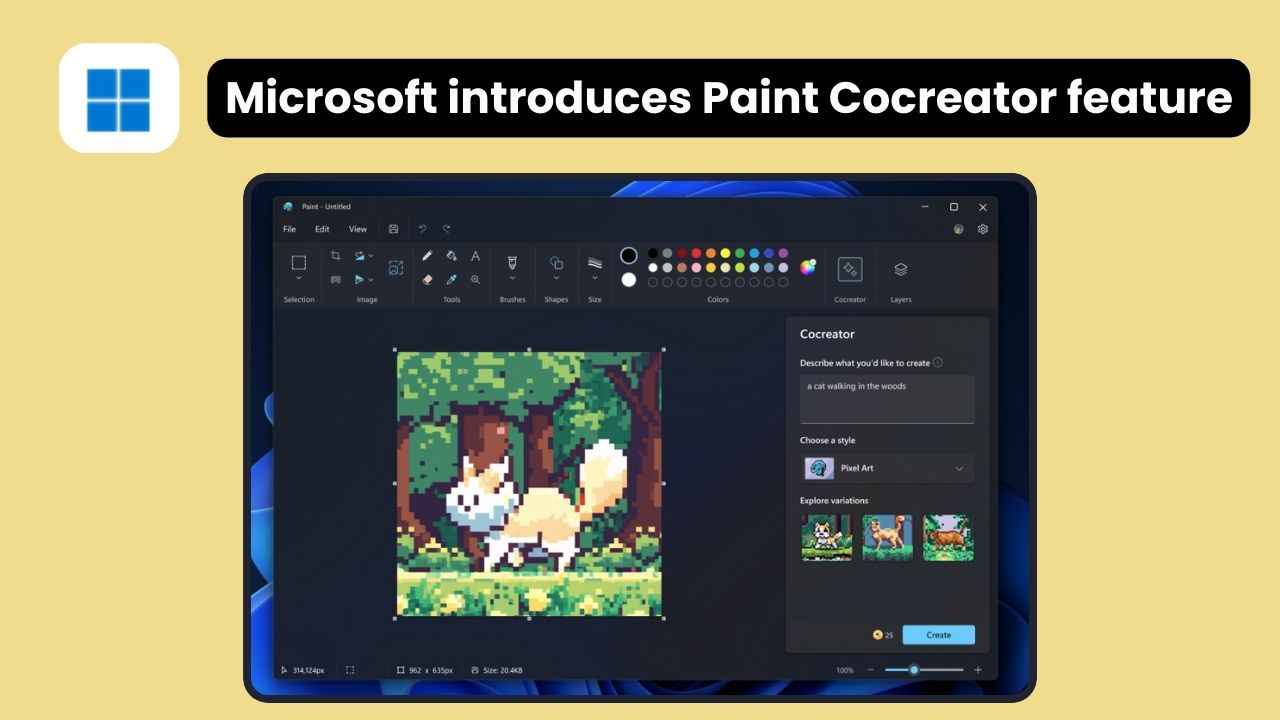Open Paint settings gear
The image size is (1280, 720).
coord(983,229)
